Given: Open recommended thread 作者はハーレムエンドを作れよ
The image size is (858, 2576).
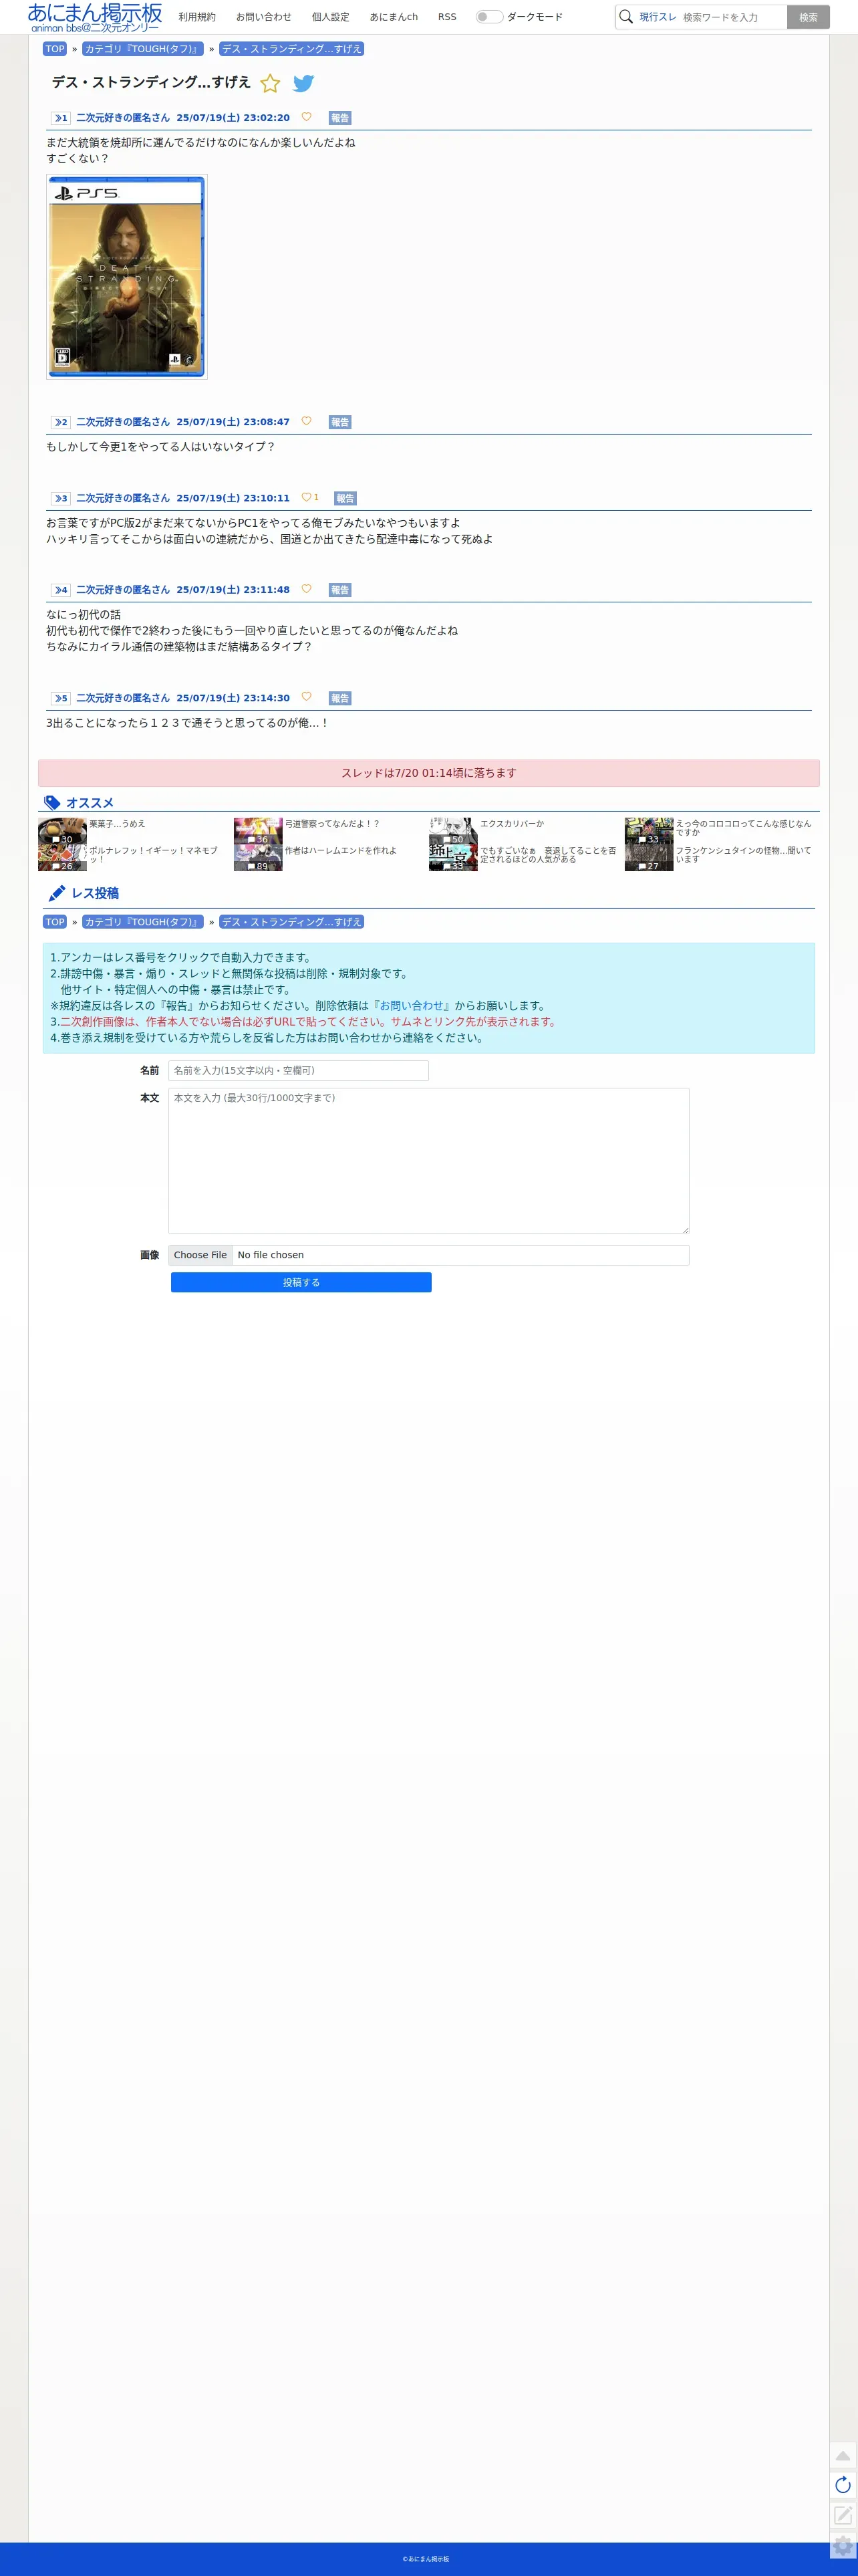Looking at the screenshot, I should [x=341, y=851].
